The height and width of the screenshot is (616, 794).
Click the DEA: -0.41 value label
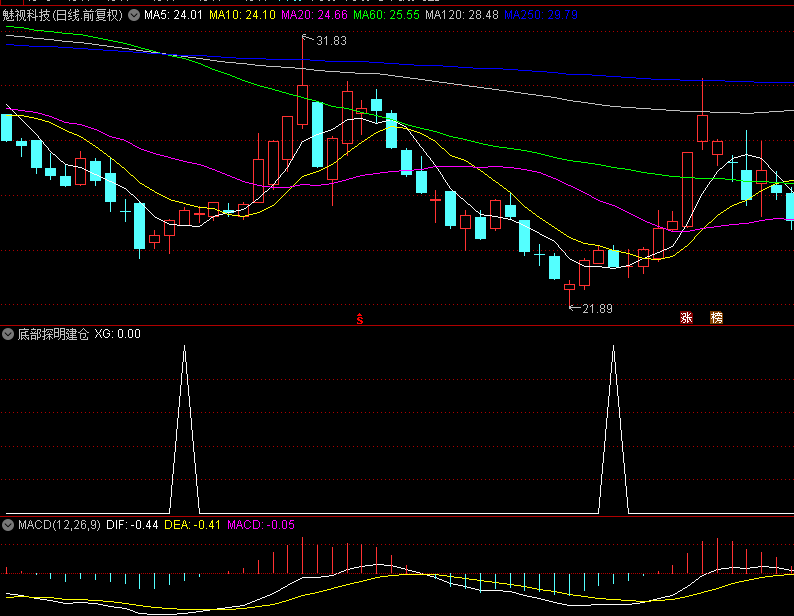click(x=192, y=525)
